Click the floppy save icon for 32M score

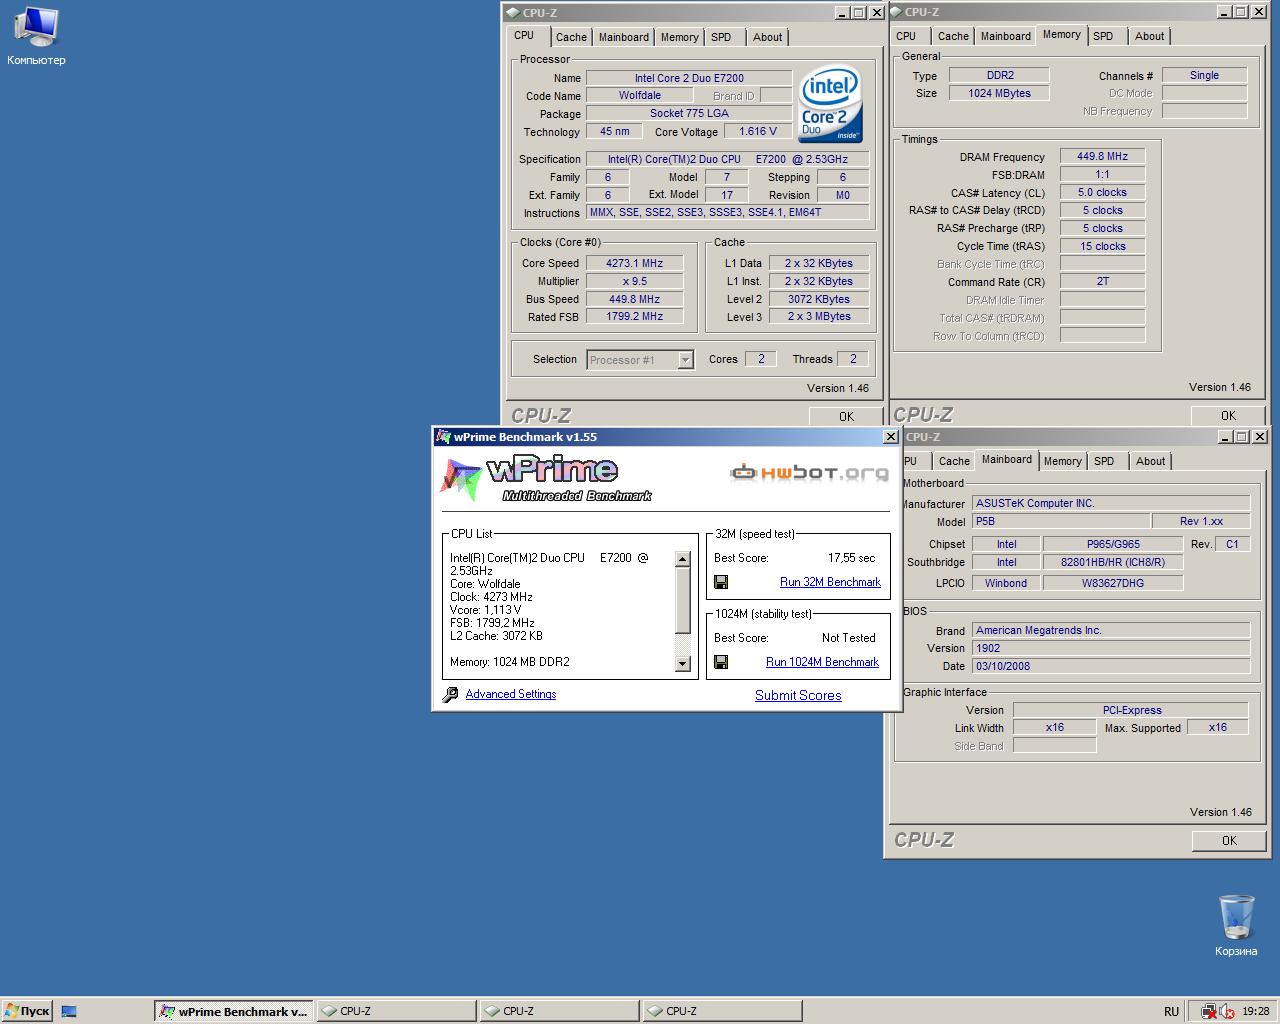(x=721, y=582)
